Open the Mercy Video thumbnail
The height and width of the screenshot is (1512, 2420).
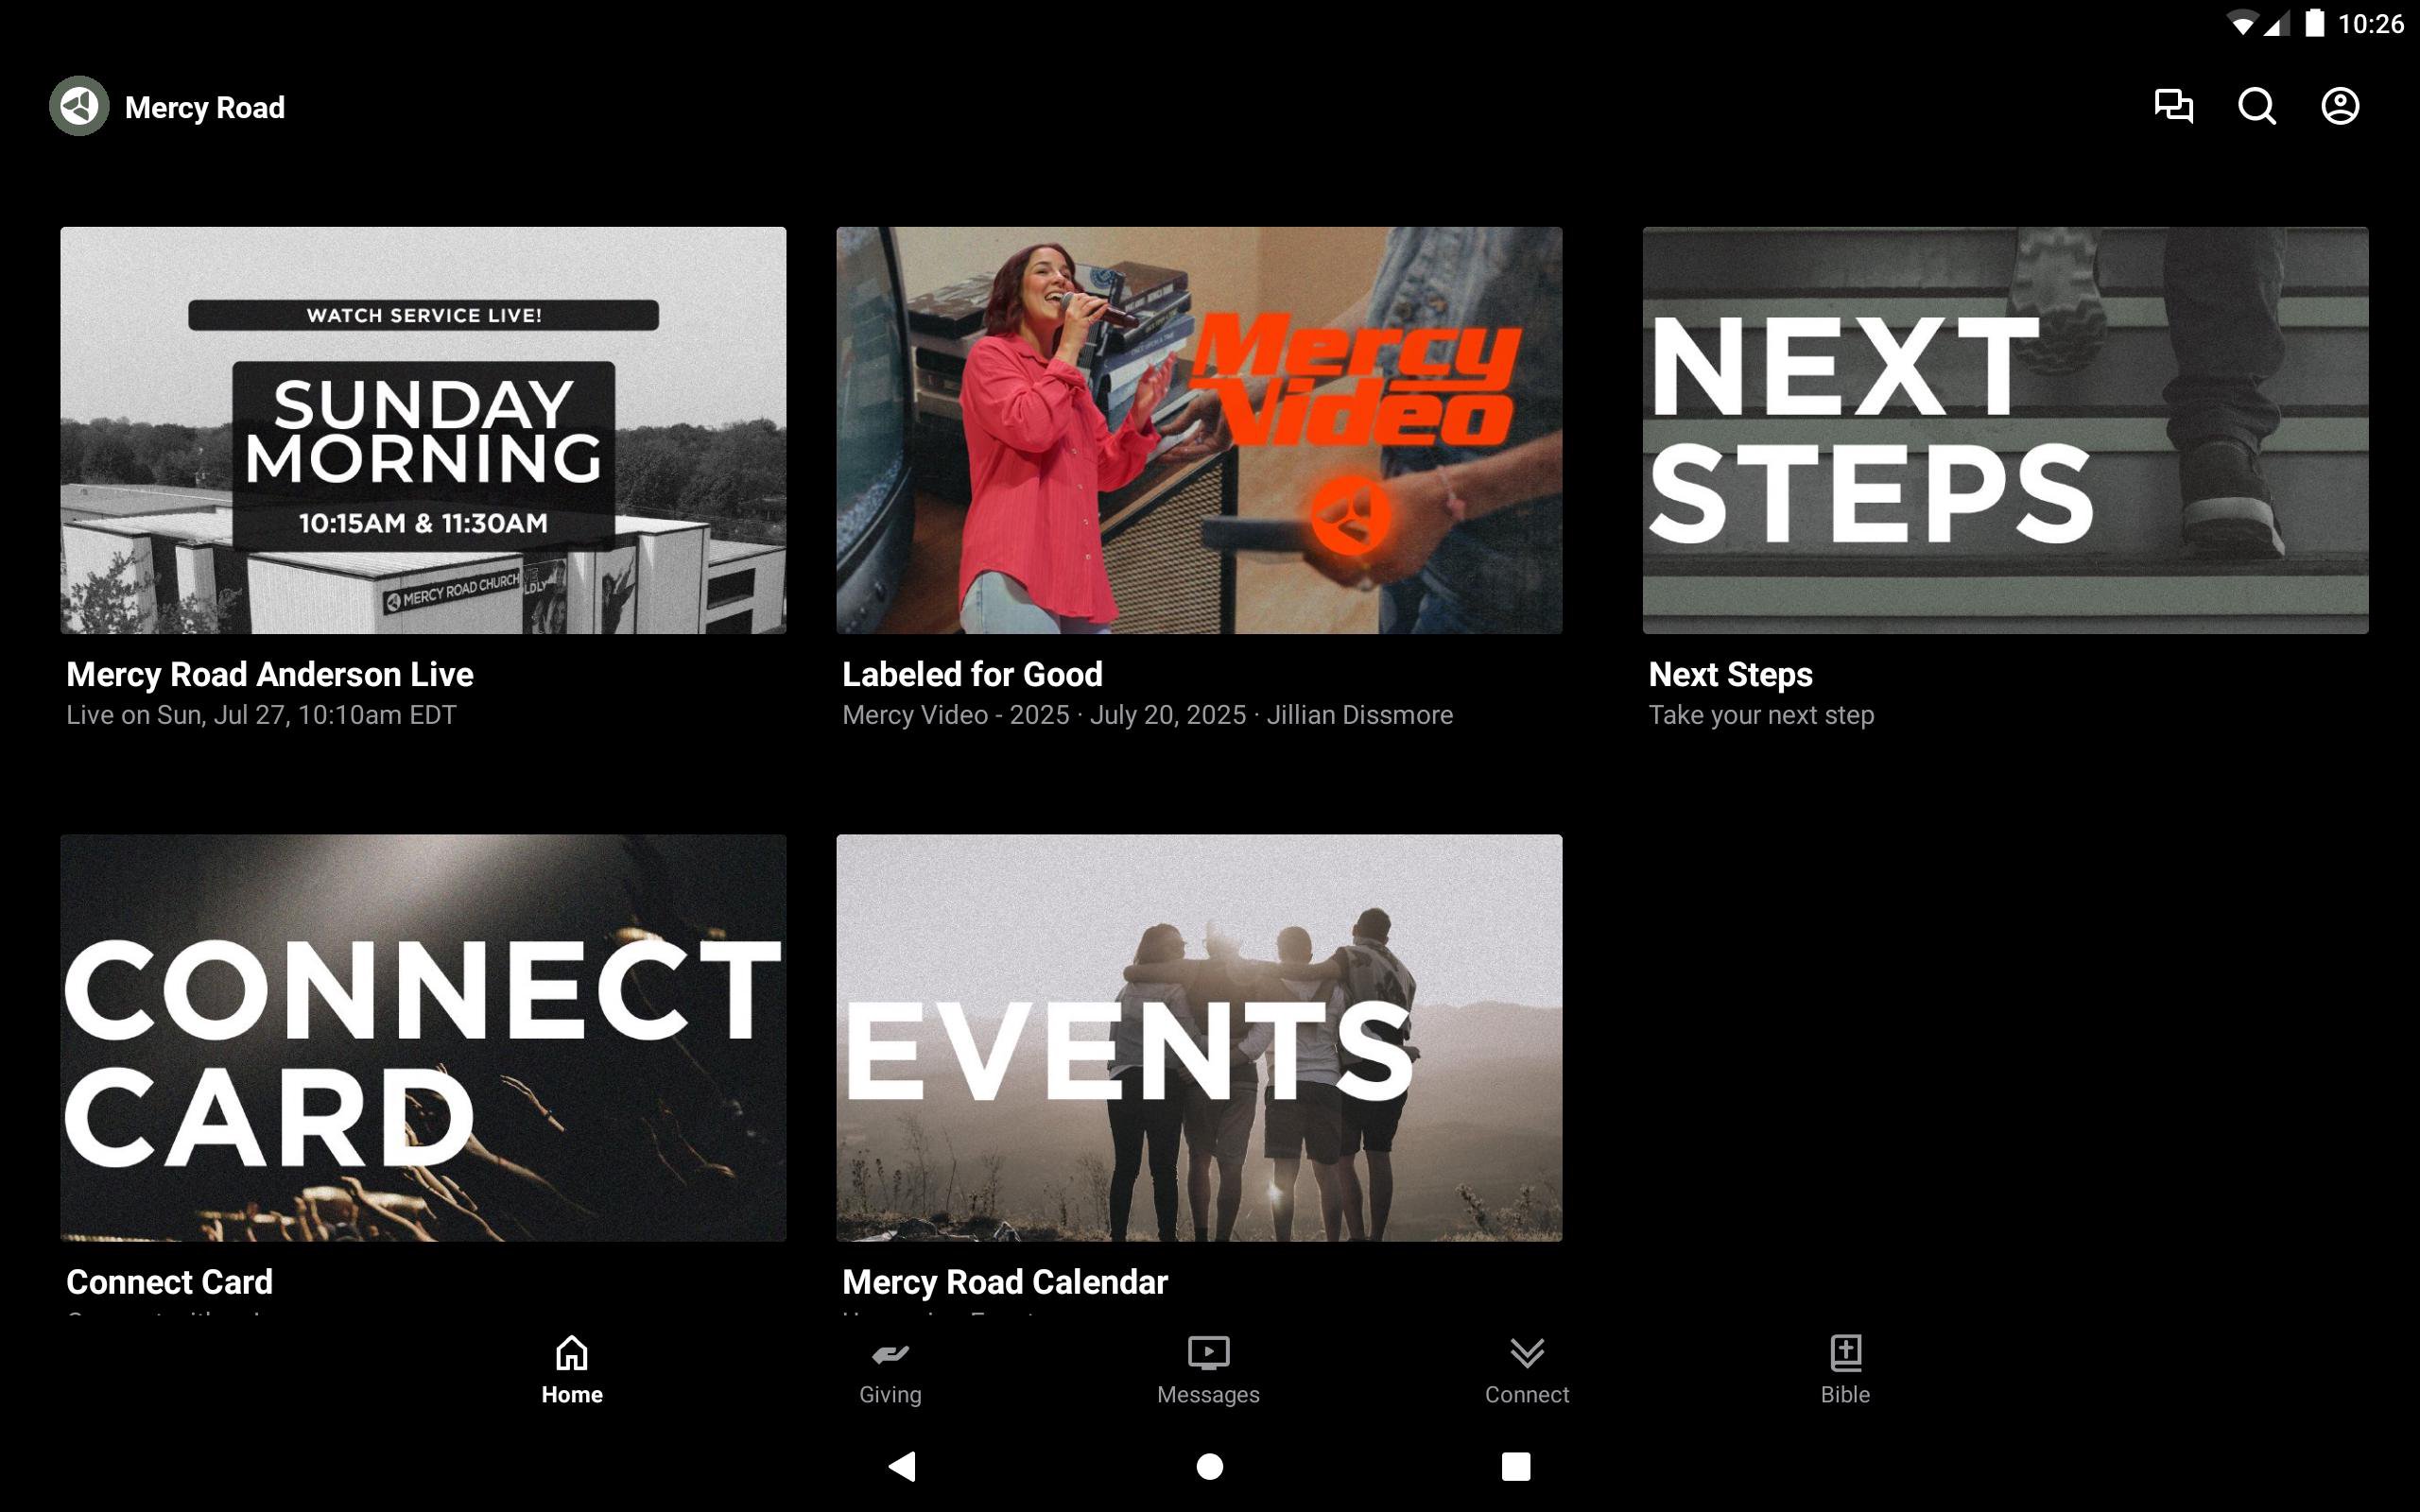[x=1199, y=430]
